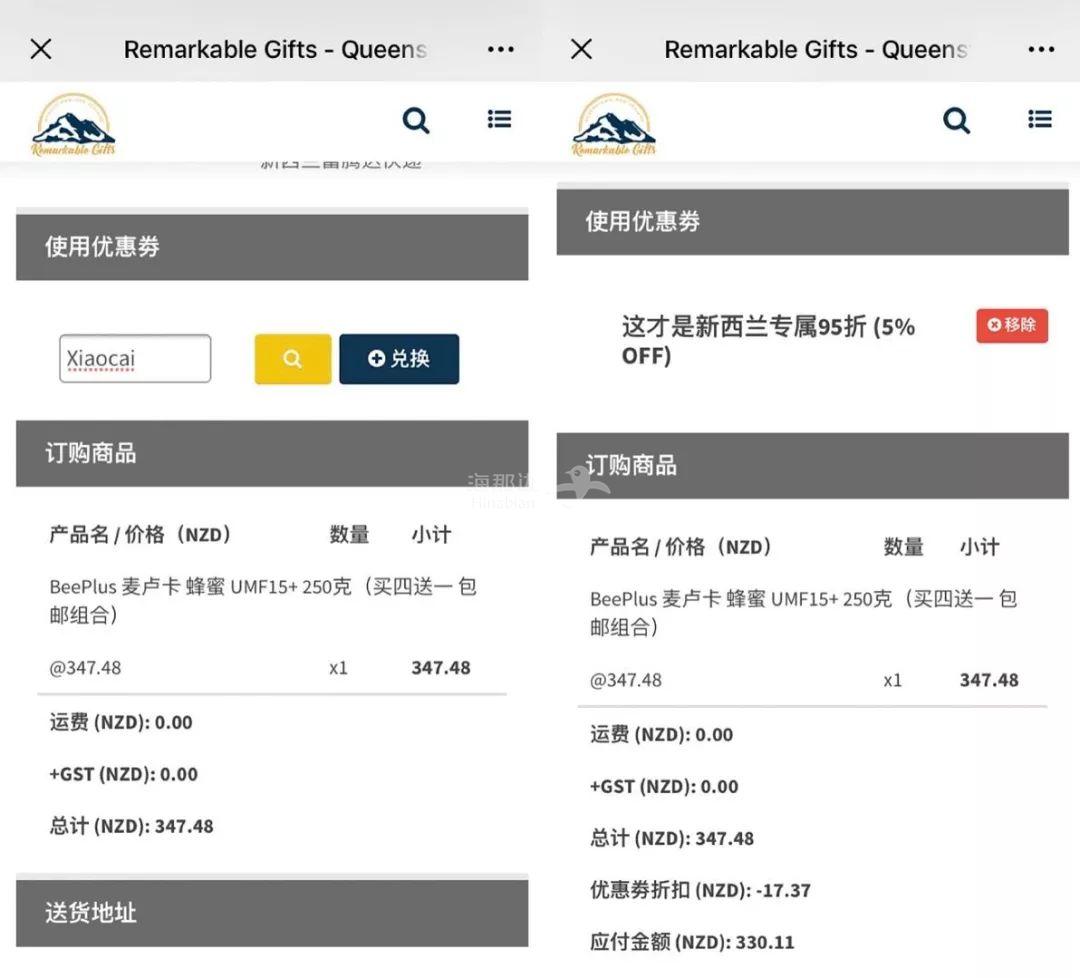This screenshot has height=978, width=1080.
Task: Click the page title on right screen's top bar
Action: (x=816, y=50)
